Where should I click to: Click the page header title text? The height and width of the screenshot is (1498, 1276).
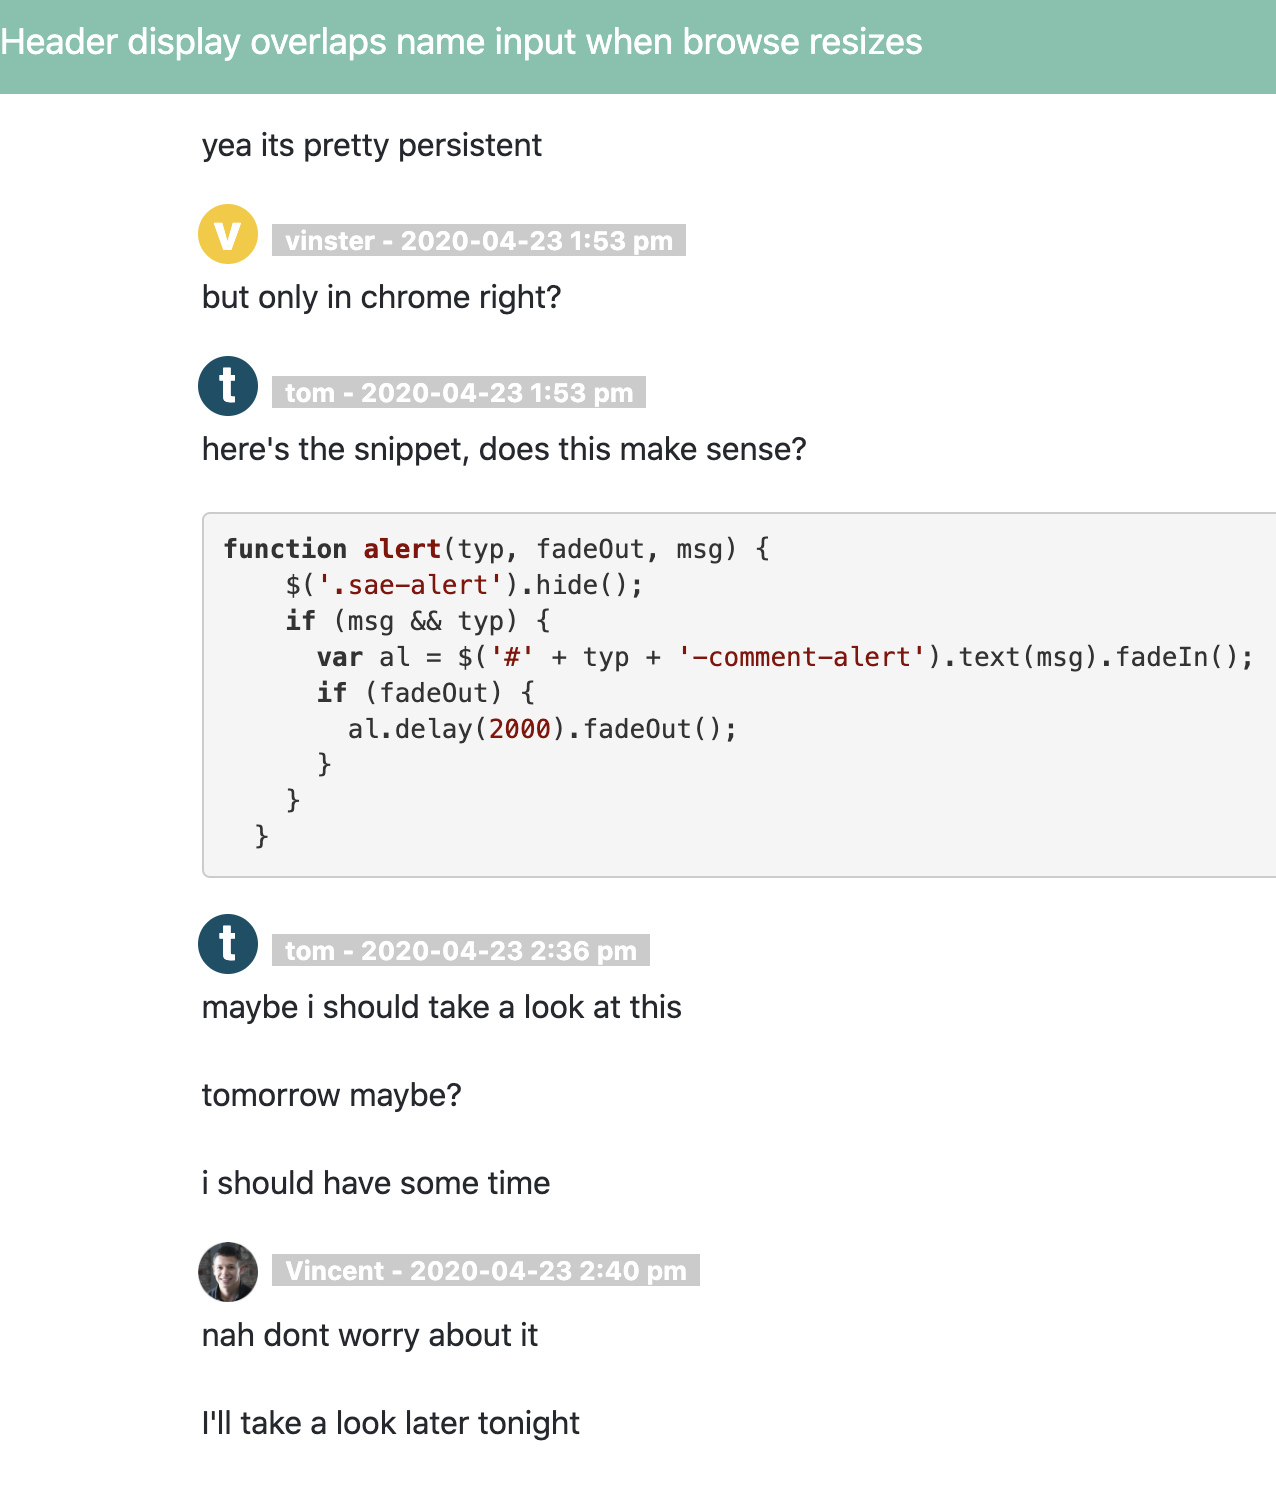pos(461,42)
